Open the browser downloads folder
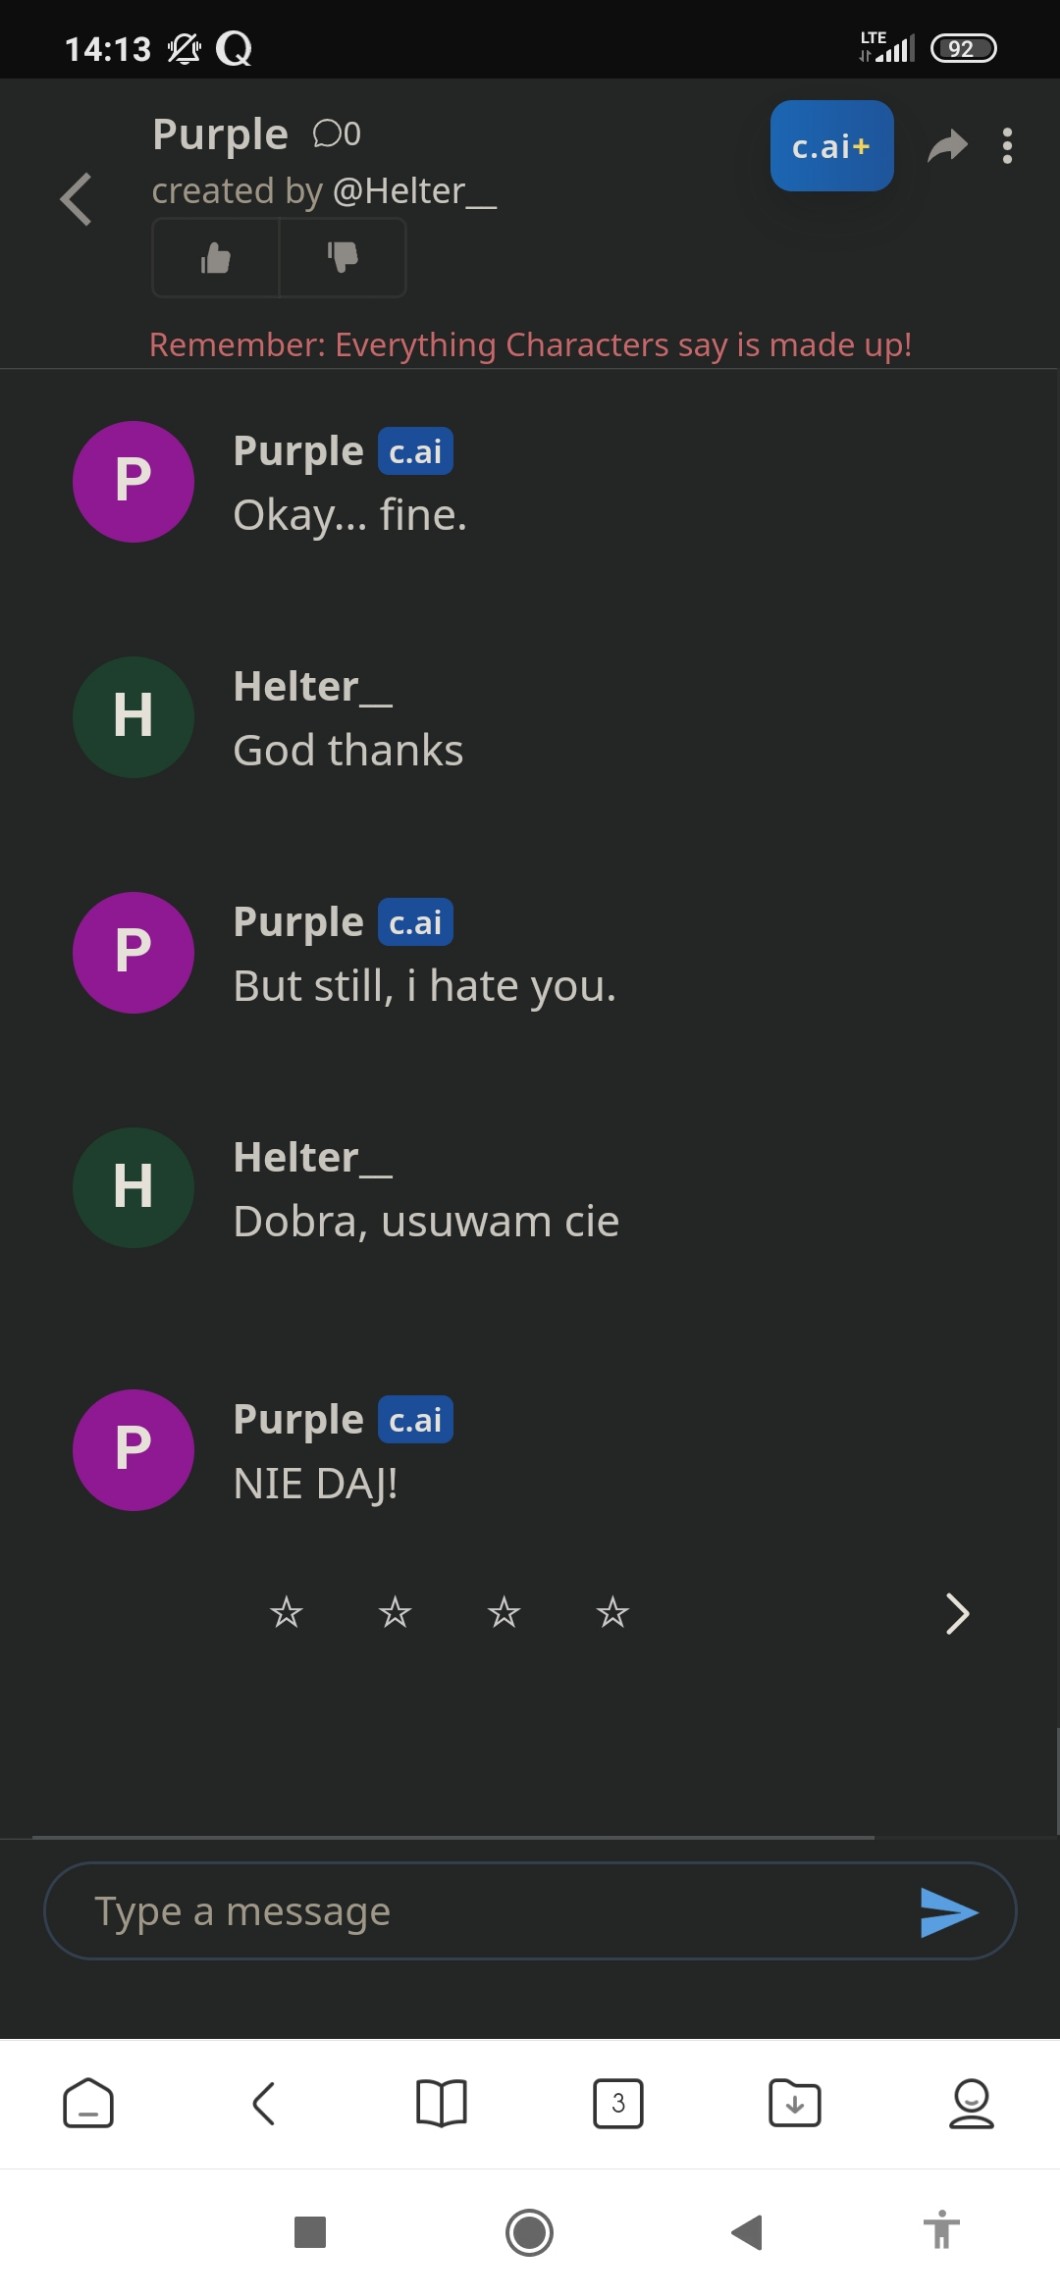 (x=795, y=2103)
